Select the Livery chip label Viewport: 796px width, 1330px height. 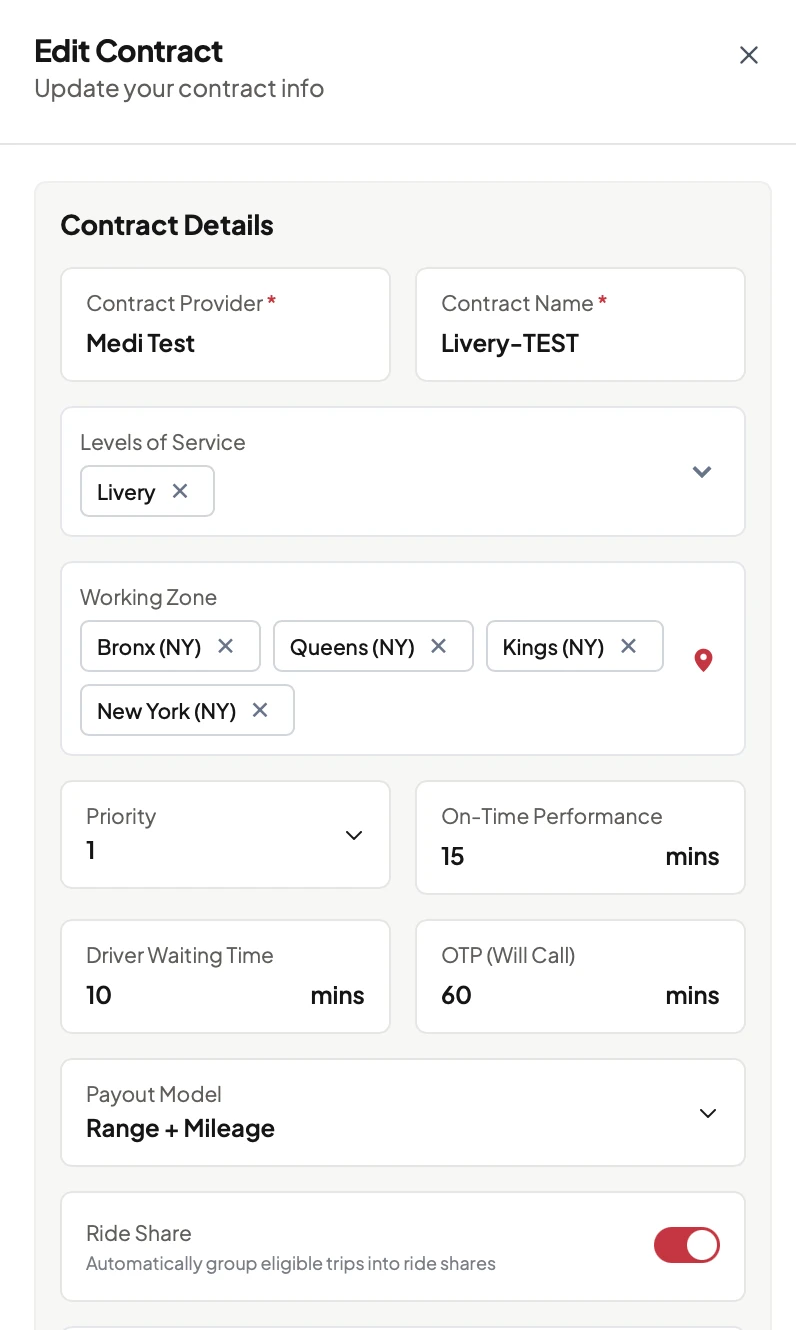click(x=126, y=492)
